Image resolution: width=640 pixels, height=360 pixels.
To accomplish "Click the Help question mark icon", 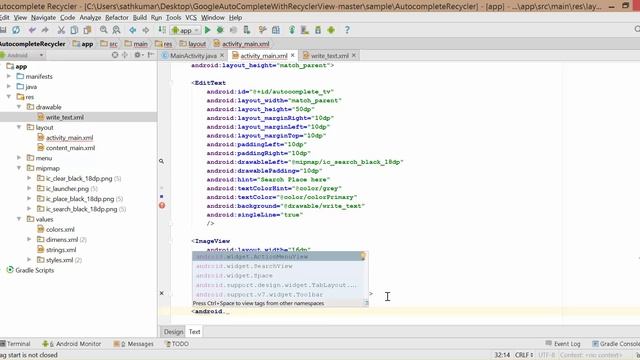I will 347,30.
